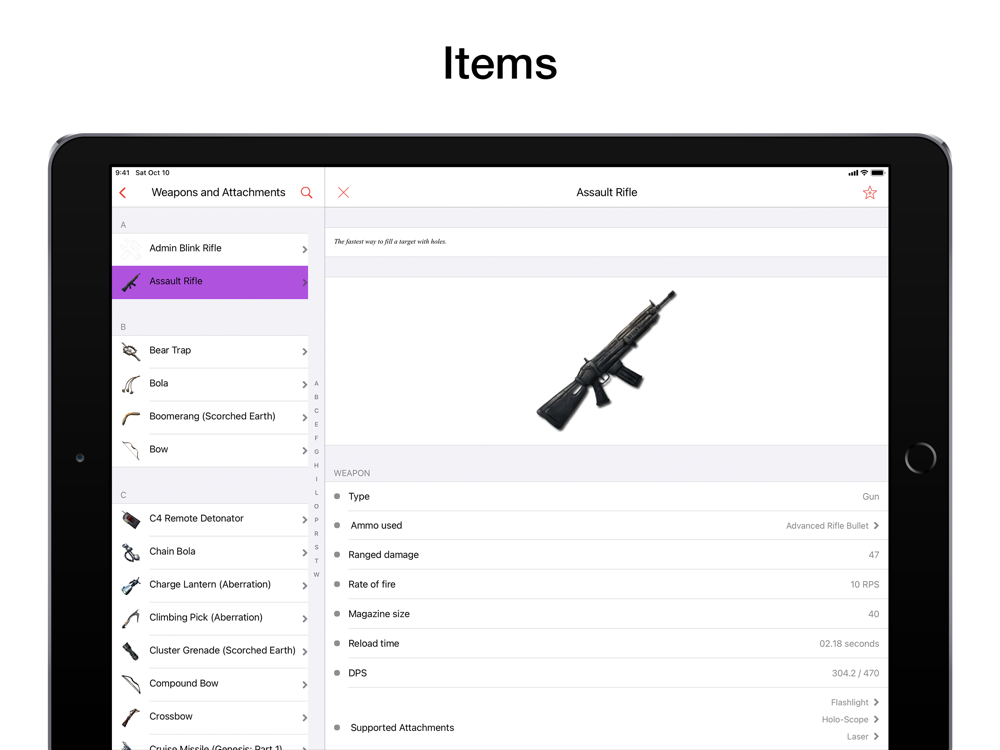
Task: Click the Crossbow item icon
Action: [x=131, y=717]
